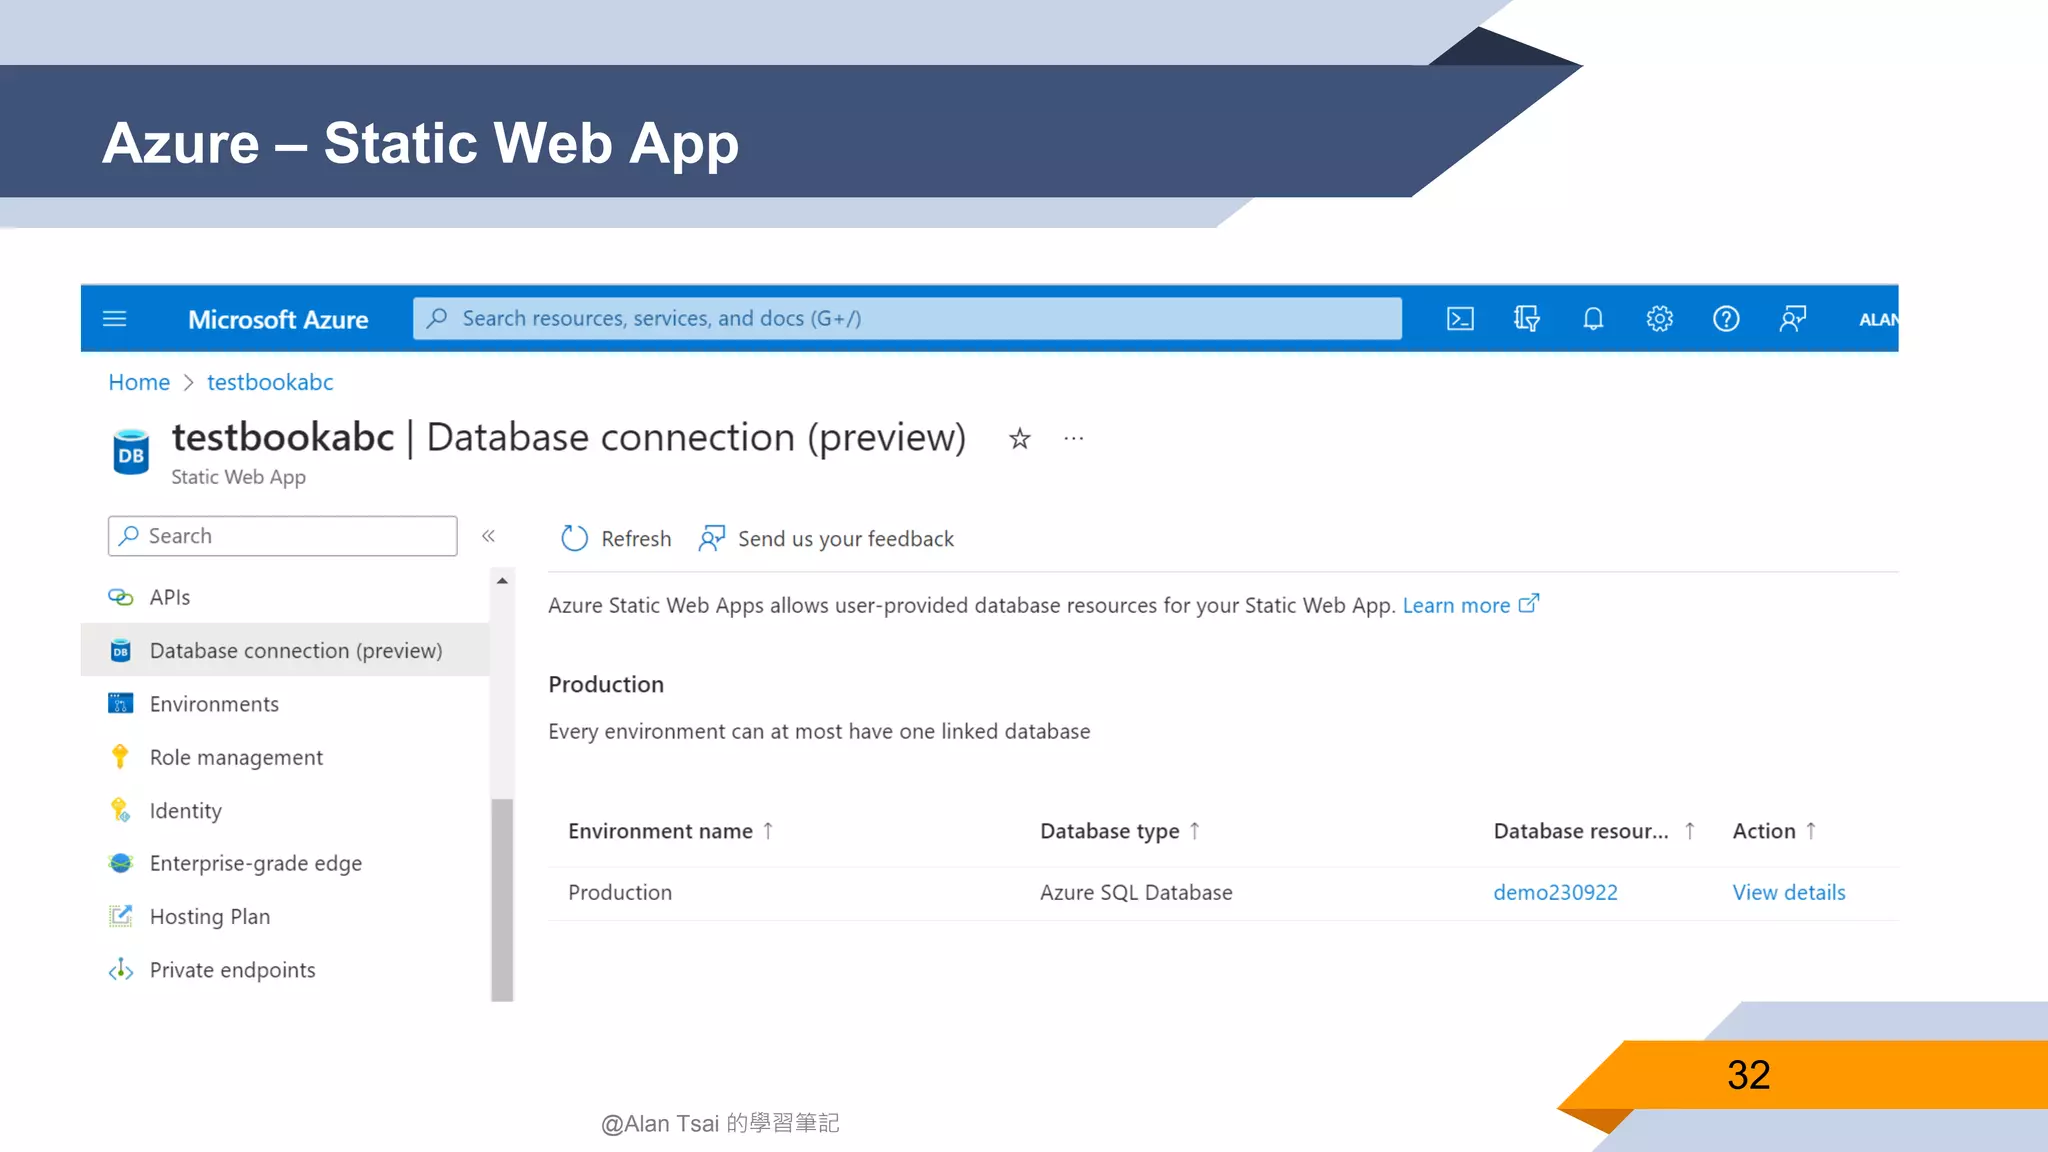2048x1152 pixels.
Task: Sort by Database resource column
Action: tap(1594, 831)
